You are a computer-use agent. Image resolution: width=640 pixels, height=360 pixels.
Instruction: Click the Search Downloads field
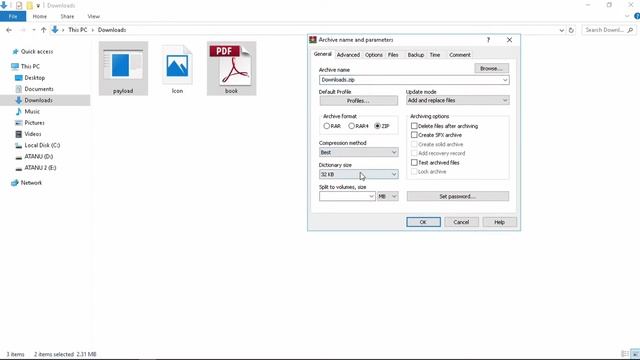tap(604, 30)
